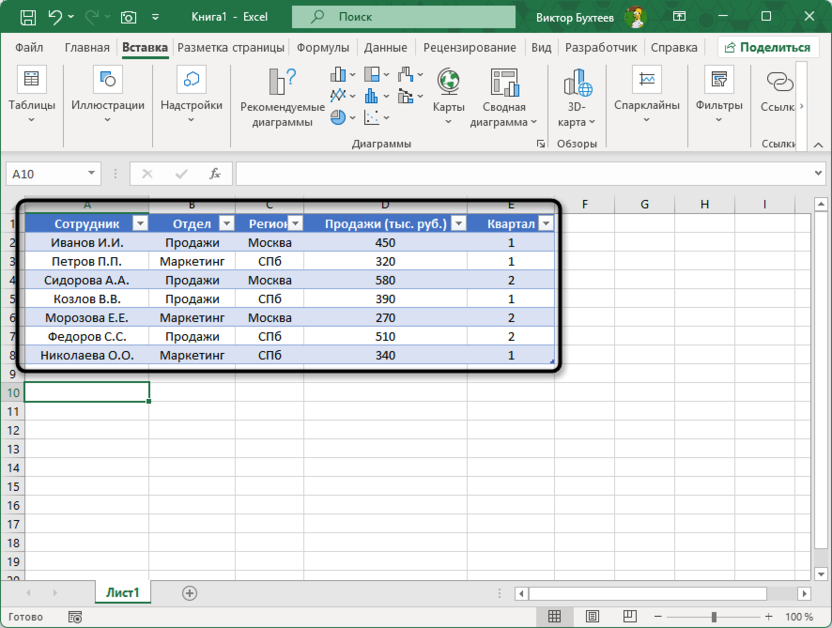Image resolution: width=832 pixels, height=628 pixels.
Task: Click the Save icon in the title bar
Action: coord(27,17)
